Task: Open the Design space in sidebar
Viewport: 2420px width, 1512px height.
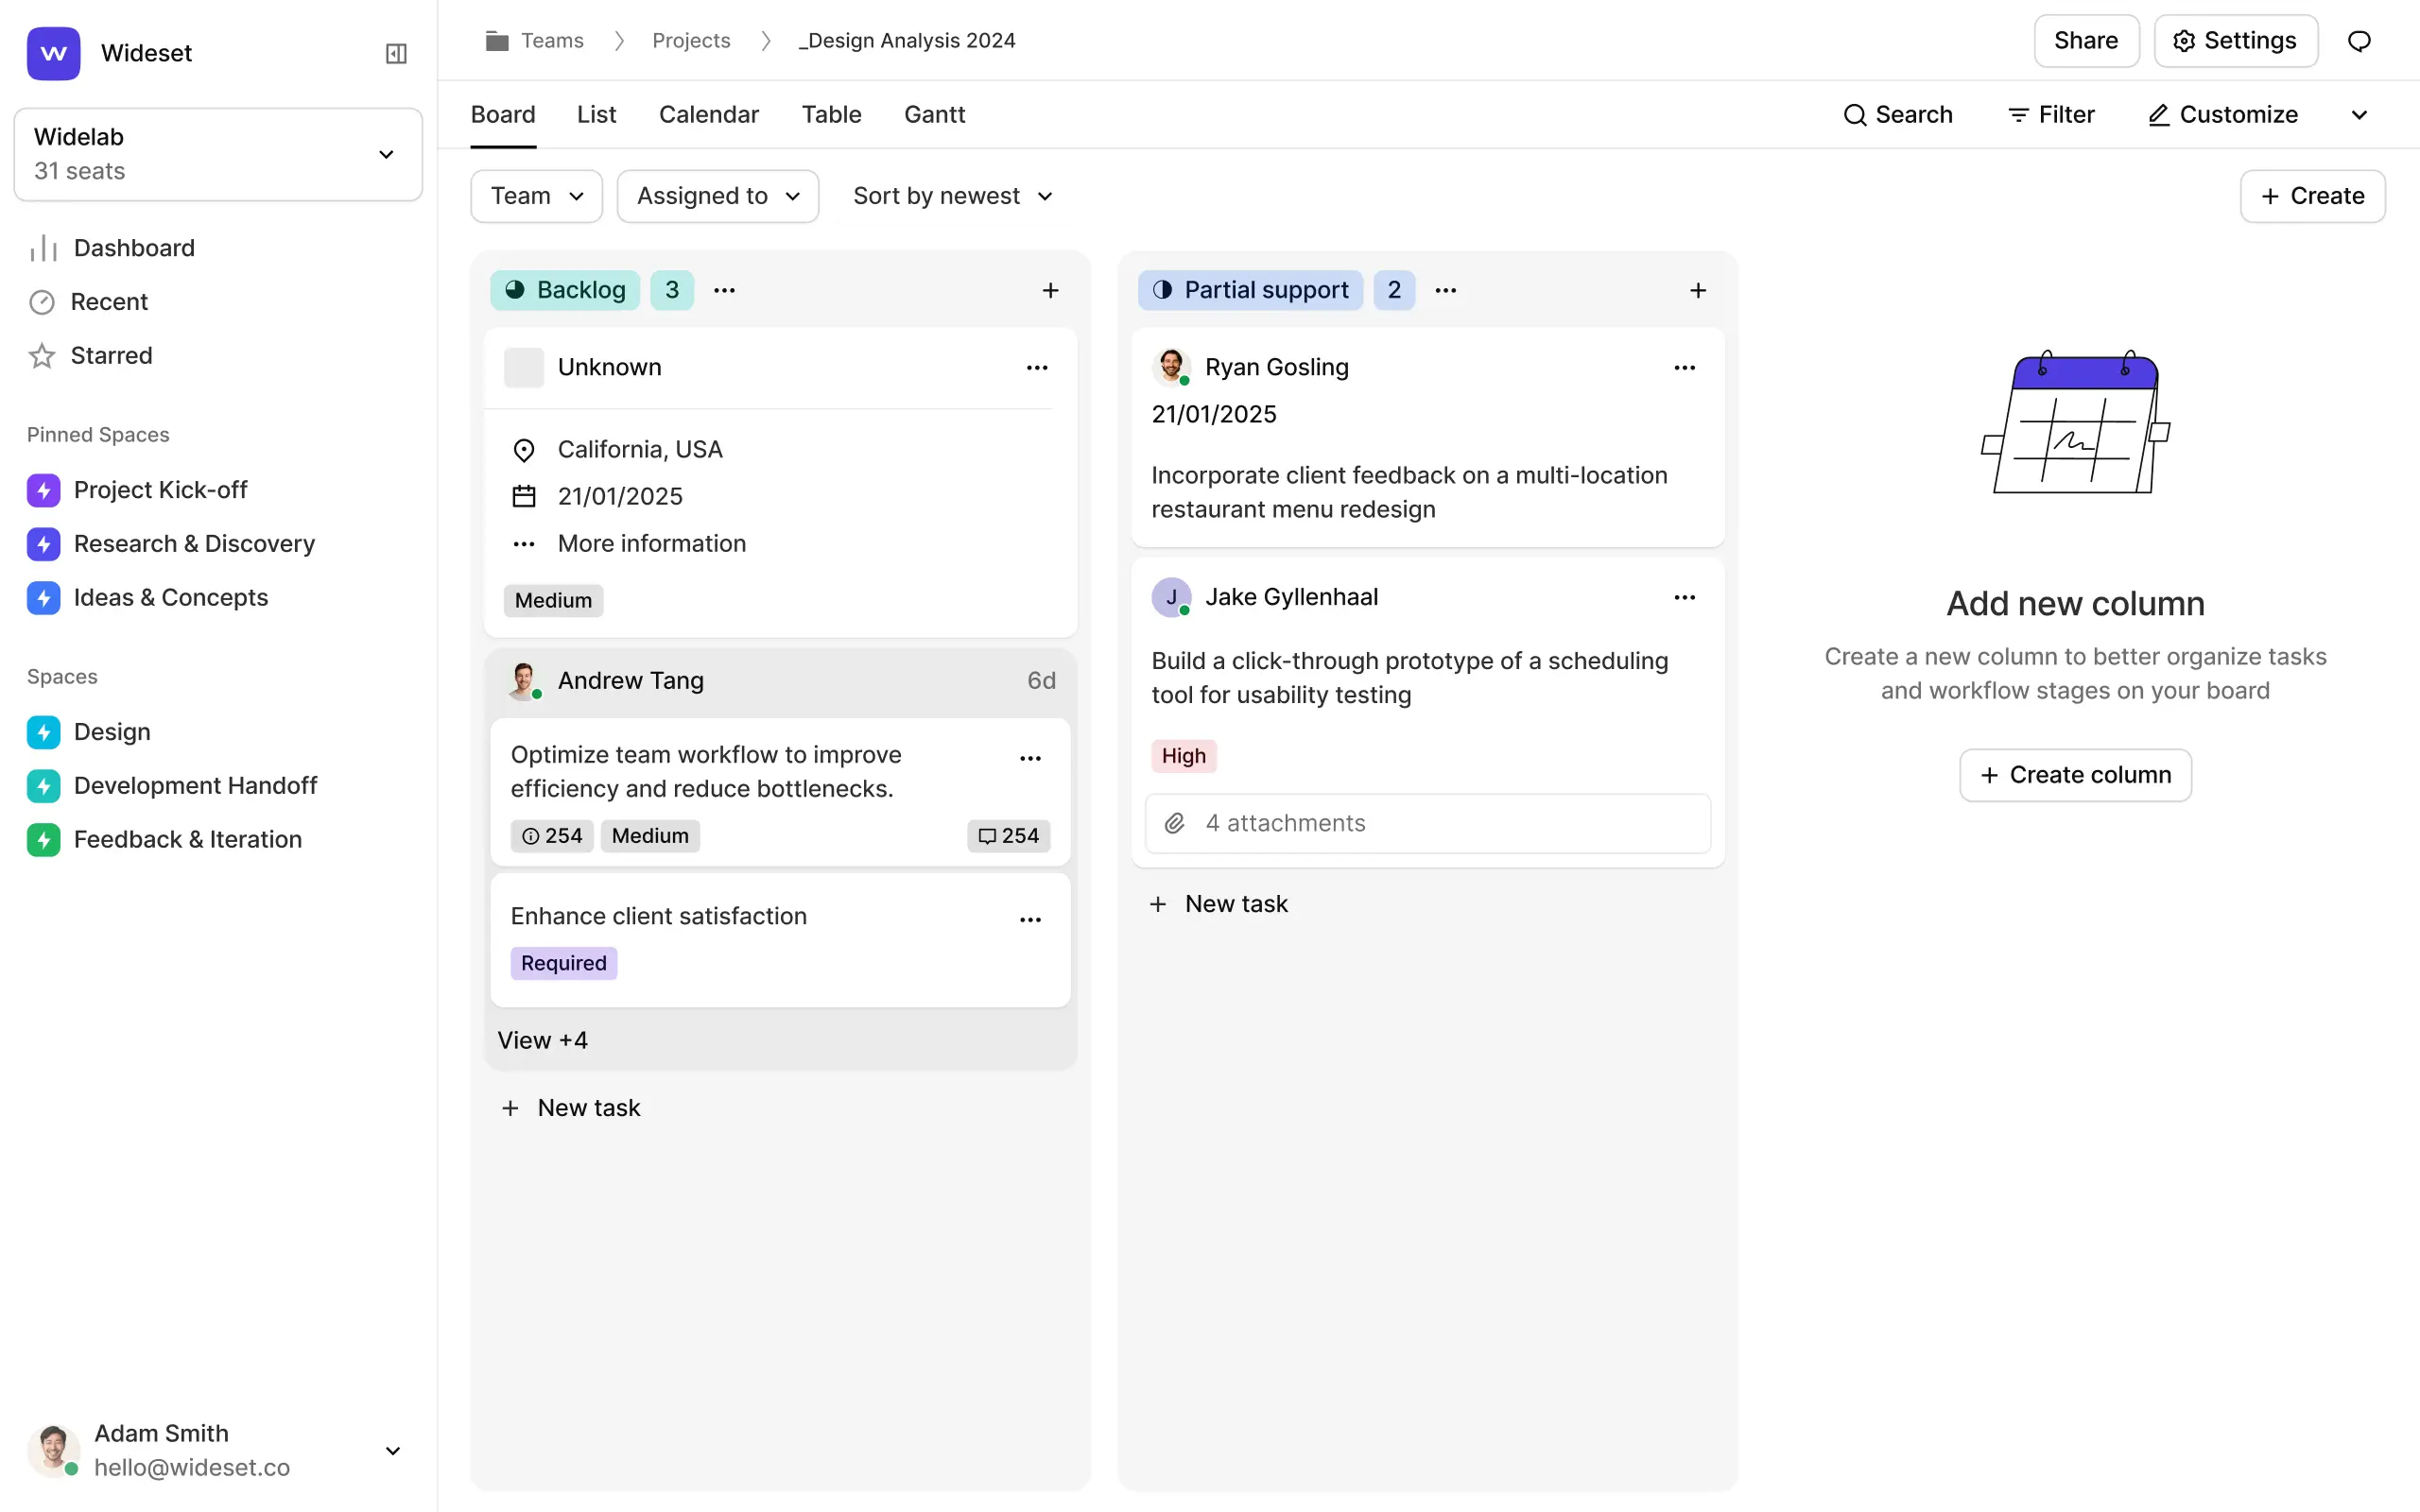Action: click(x=112, y=732)
